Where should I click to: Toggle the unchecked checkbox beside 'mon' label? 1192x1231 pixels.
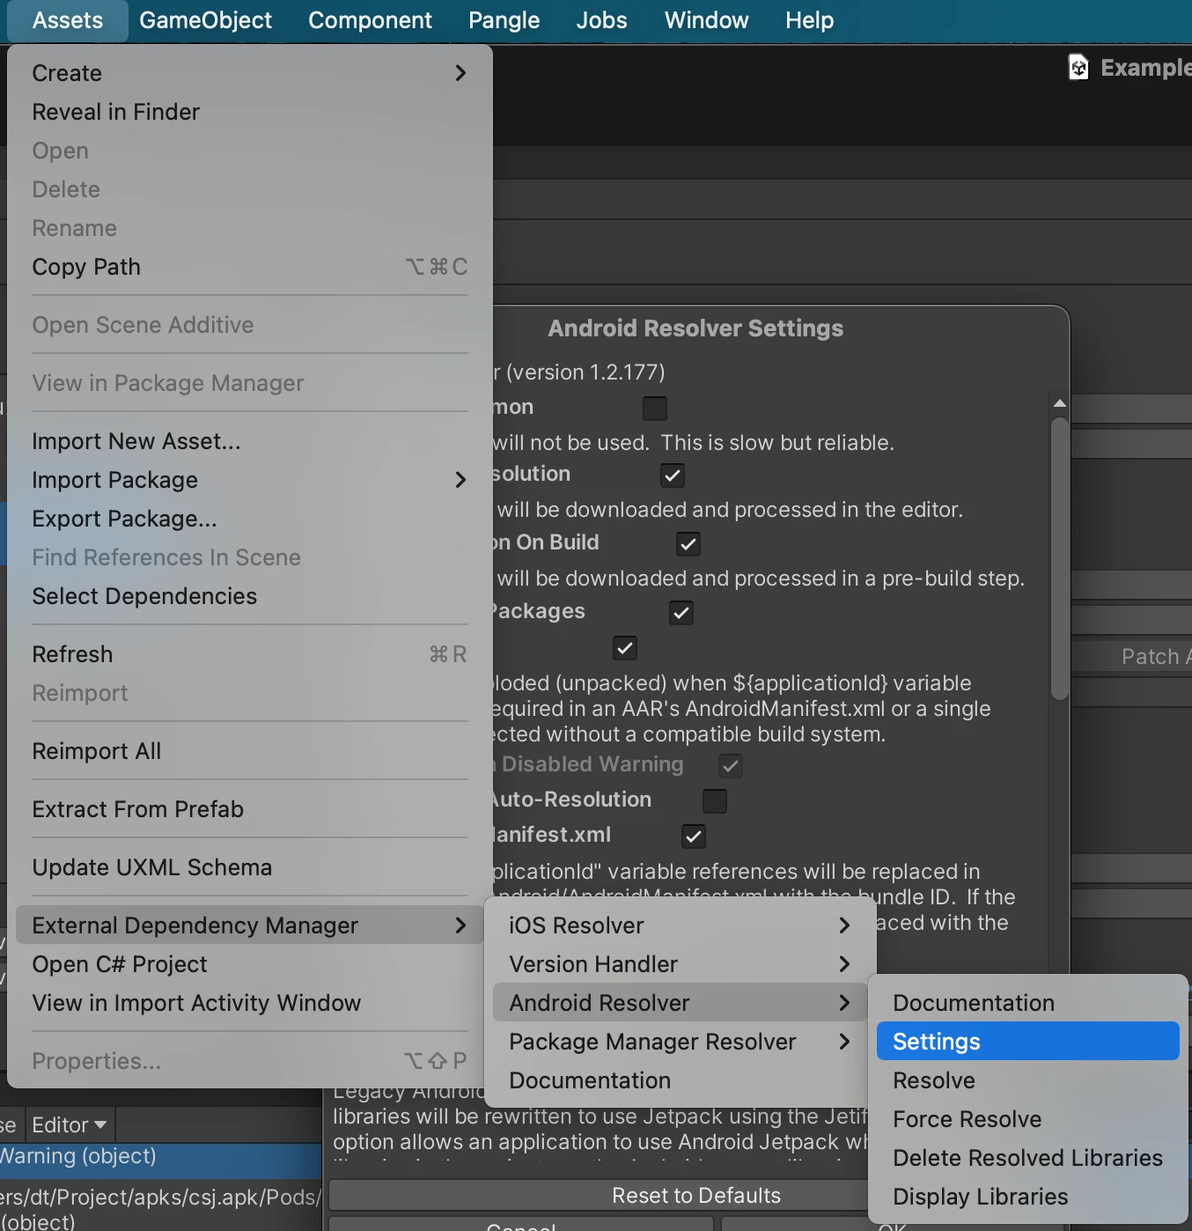point(655,408)
